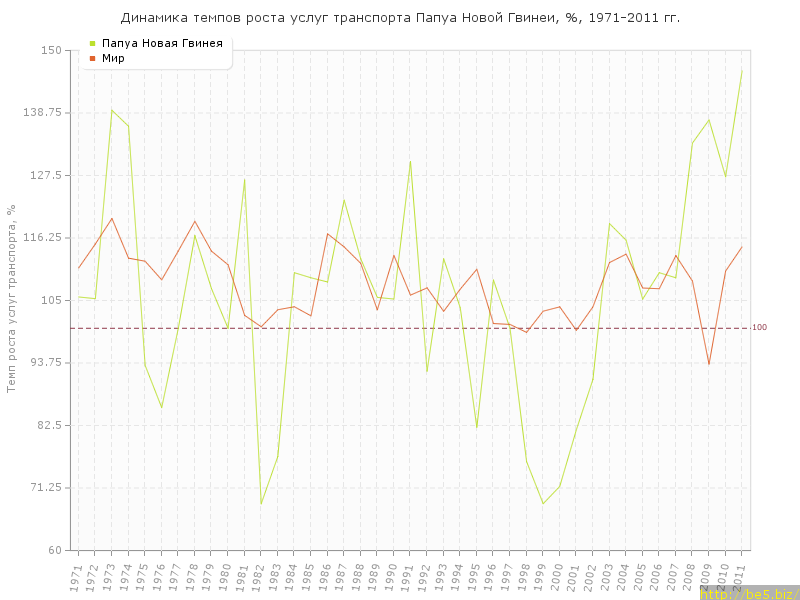
Task: Open the be5.biz watermark link
Action: pos(749,594)
